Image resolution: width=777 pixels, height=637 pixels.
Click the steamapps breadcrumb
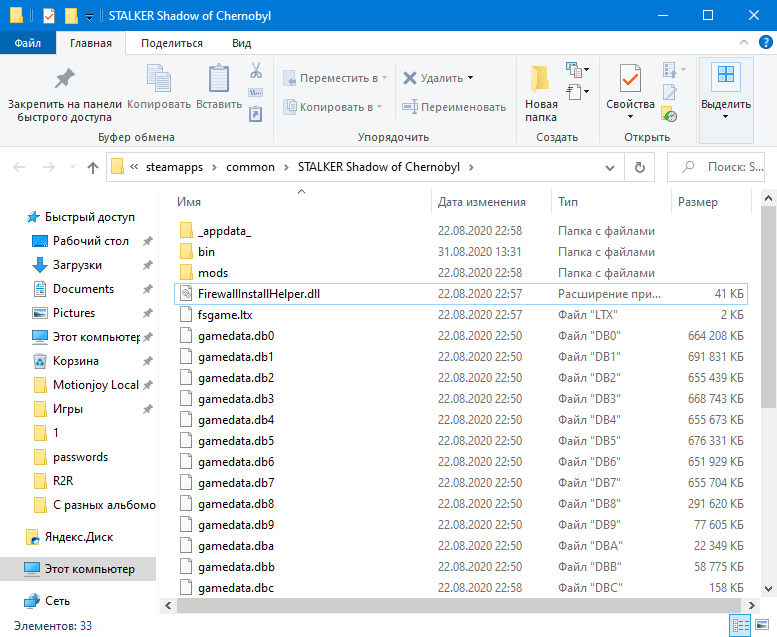coord(174,167)
